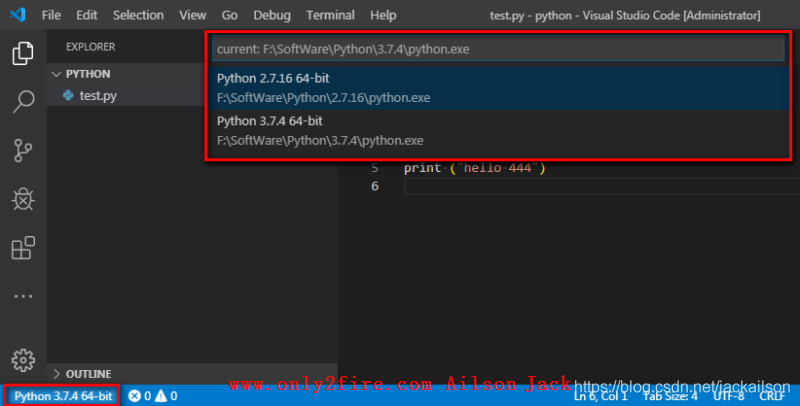800x406 pixels.
Task: Click Tab Size: 4 in status bar
Action: point(670,396)
